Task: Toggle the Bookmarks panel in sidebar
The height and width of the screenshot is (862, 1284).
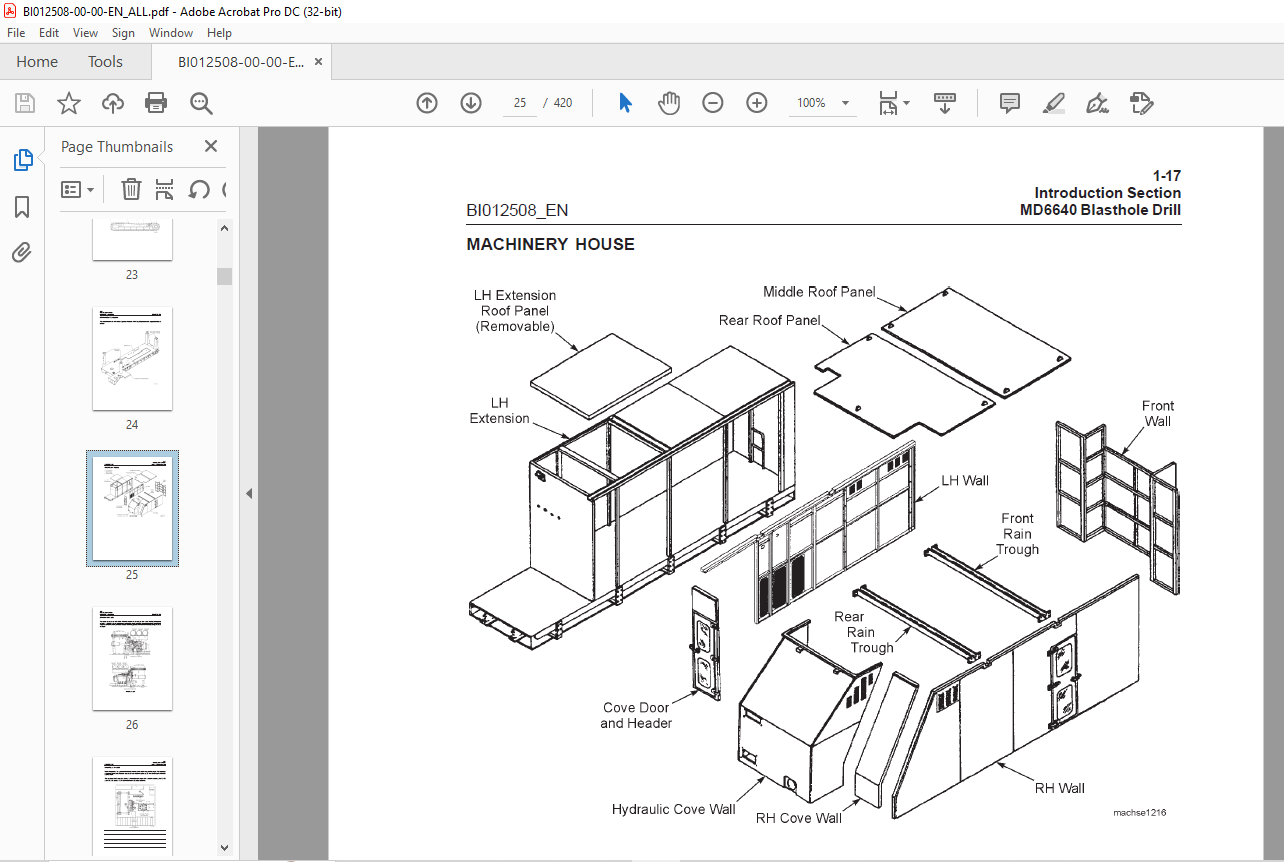Action: point(22,207)
